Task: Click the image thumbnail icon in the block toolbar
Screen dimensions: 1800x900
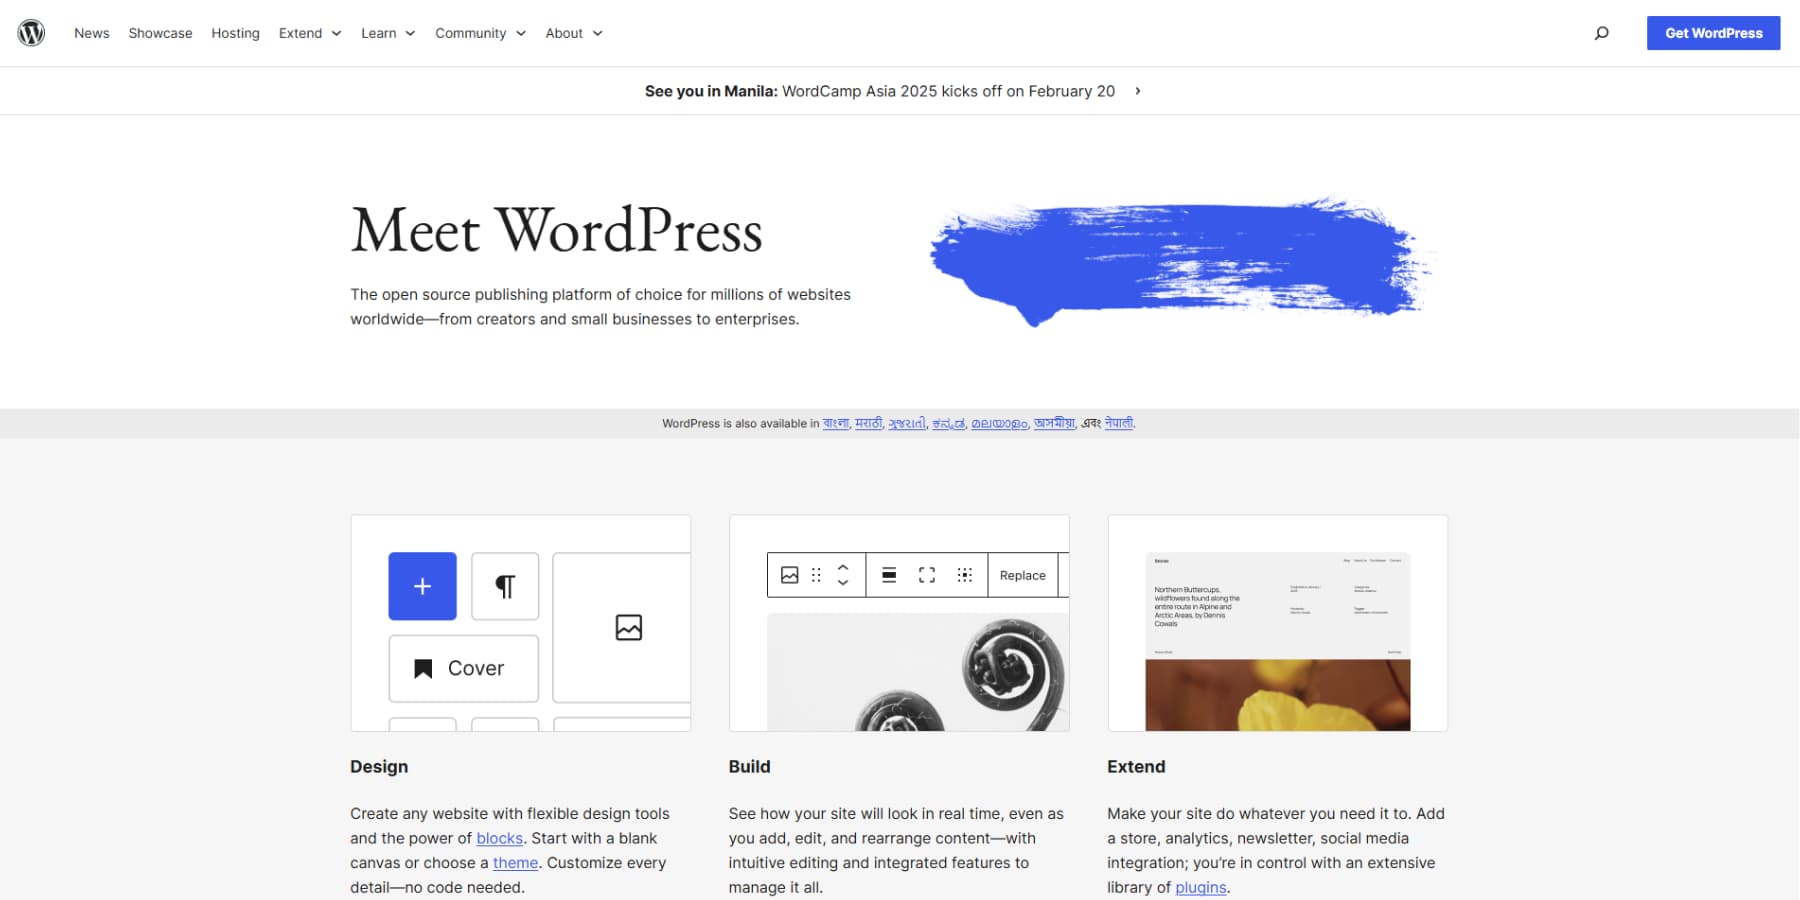Action: (x=790, y=575)
